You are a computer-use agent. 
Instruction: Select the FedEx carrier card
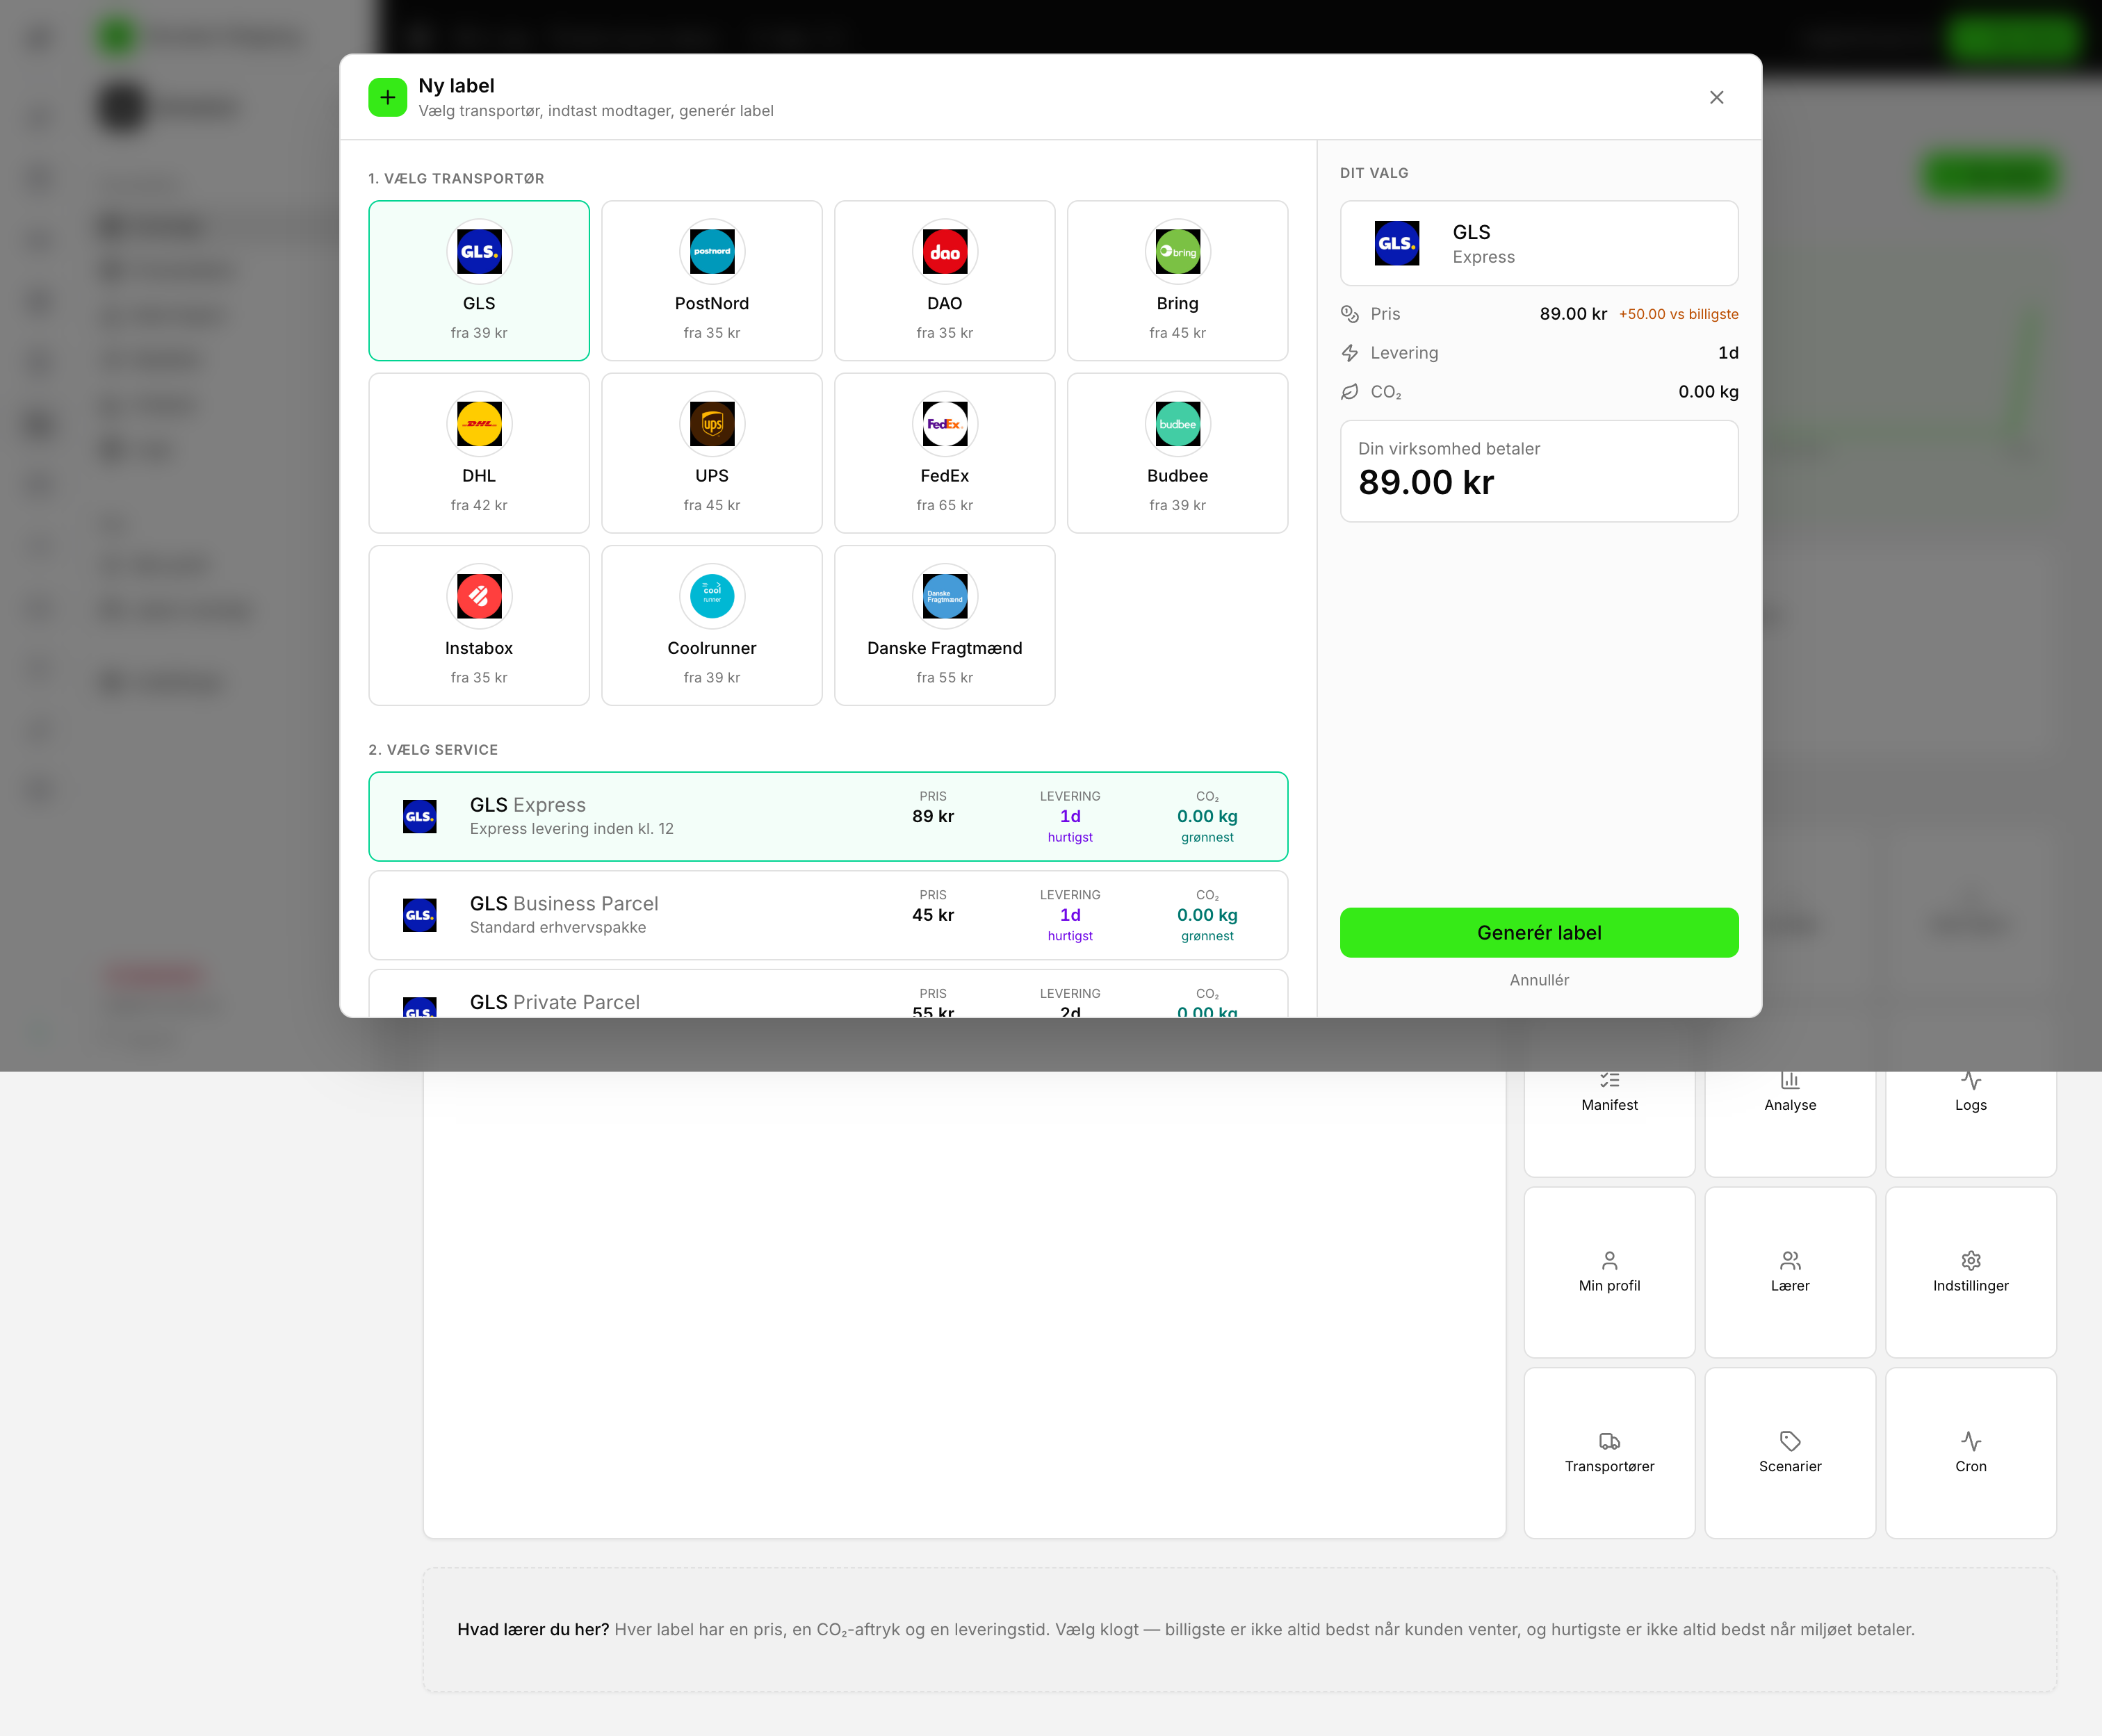945,453
